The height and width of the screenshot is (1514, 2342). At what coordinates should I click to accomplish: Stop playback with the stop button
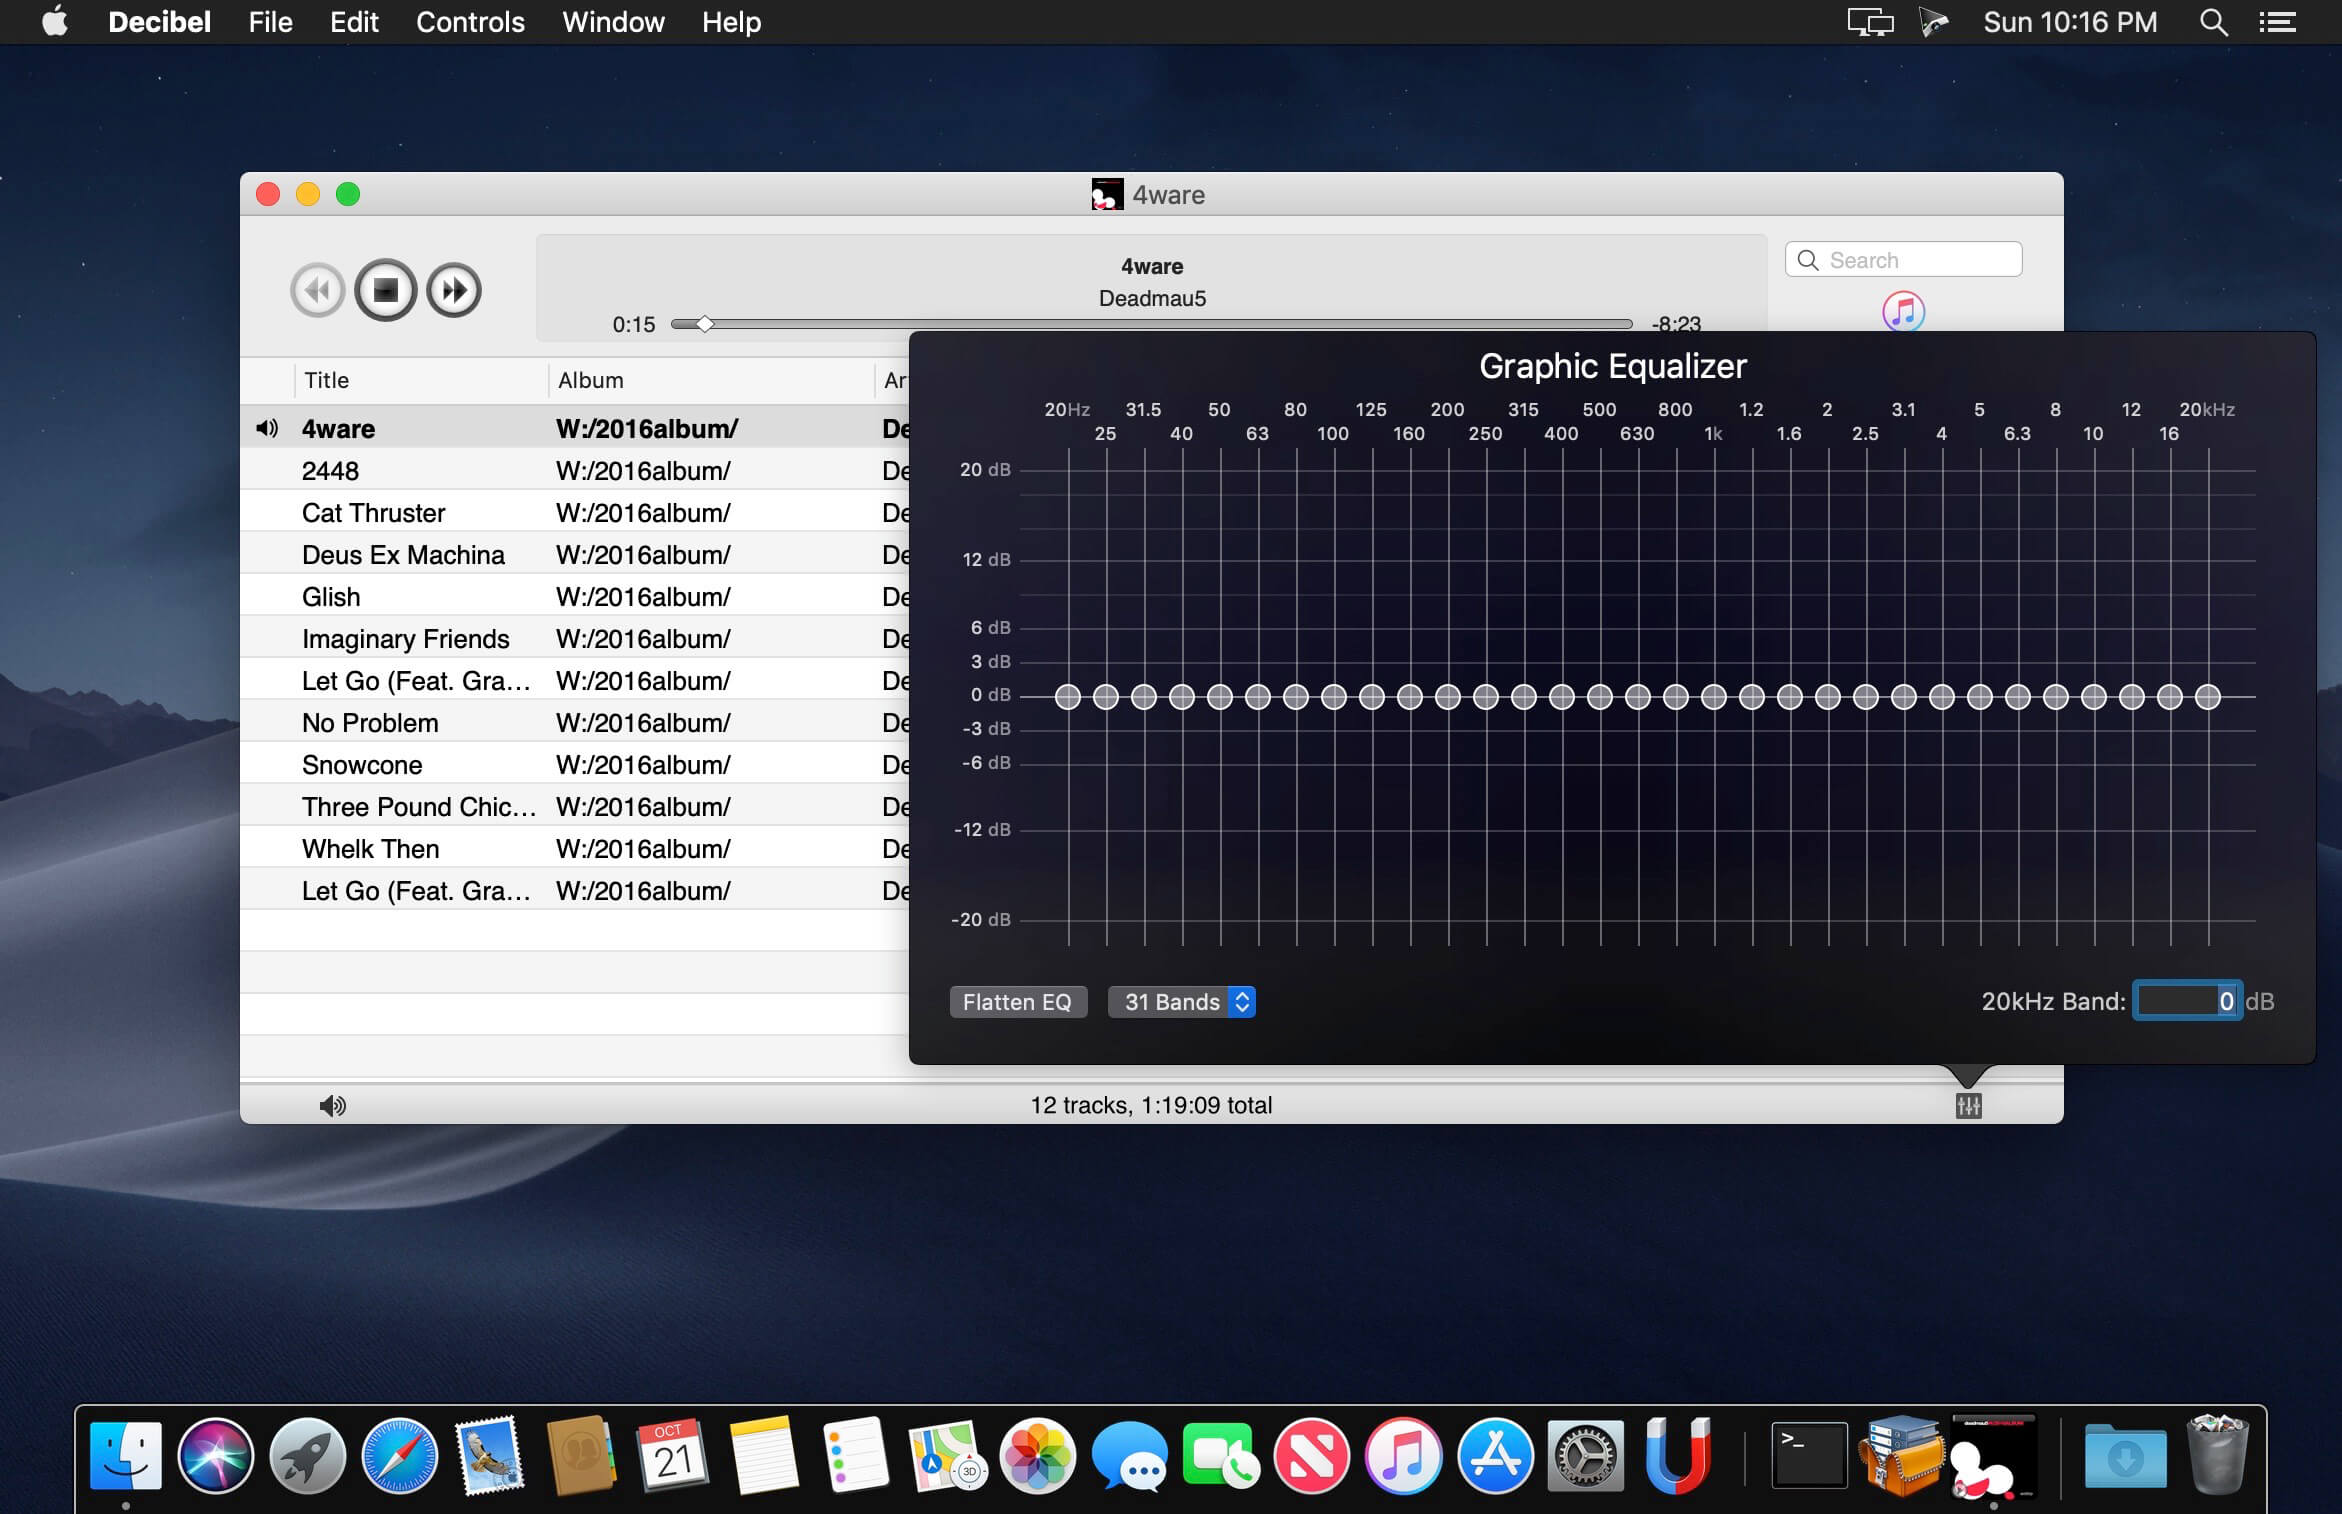386,290
